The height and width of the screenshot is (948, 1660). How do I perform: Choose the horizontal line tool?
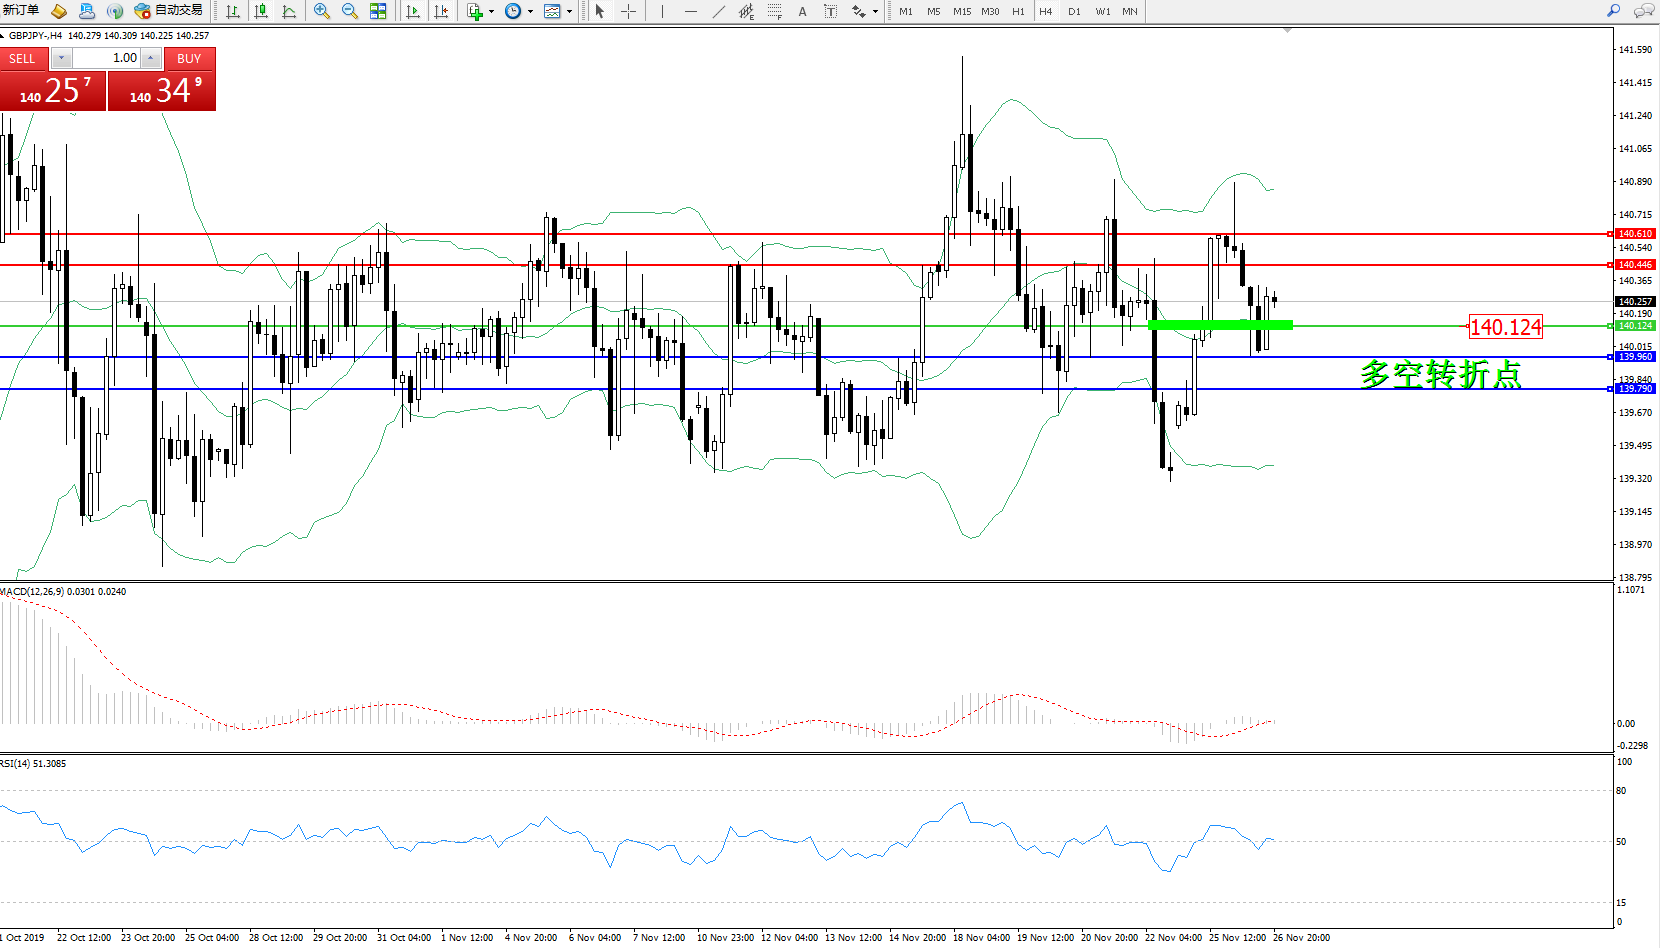[690, 11]
